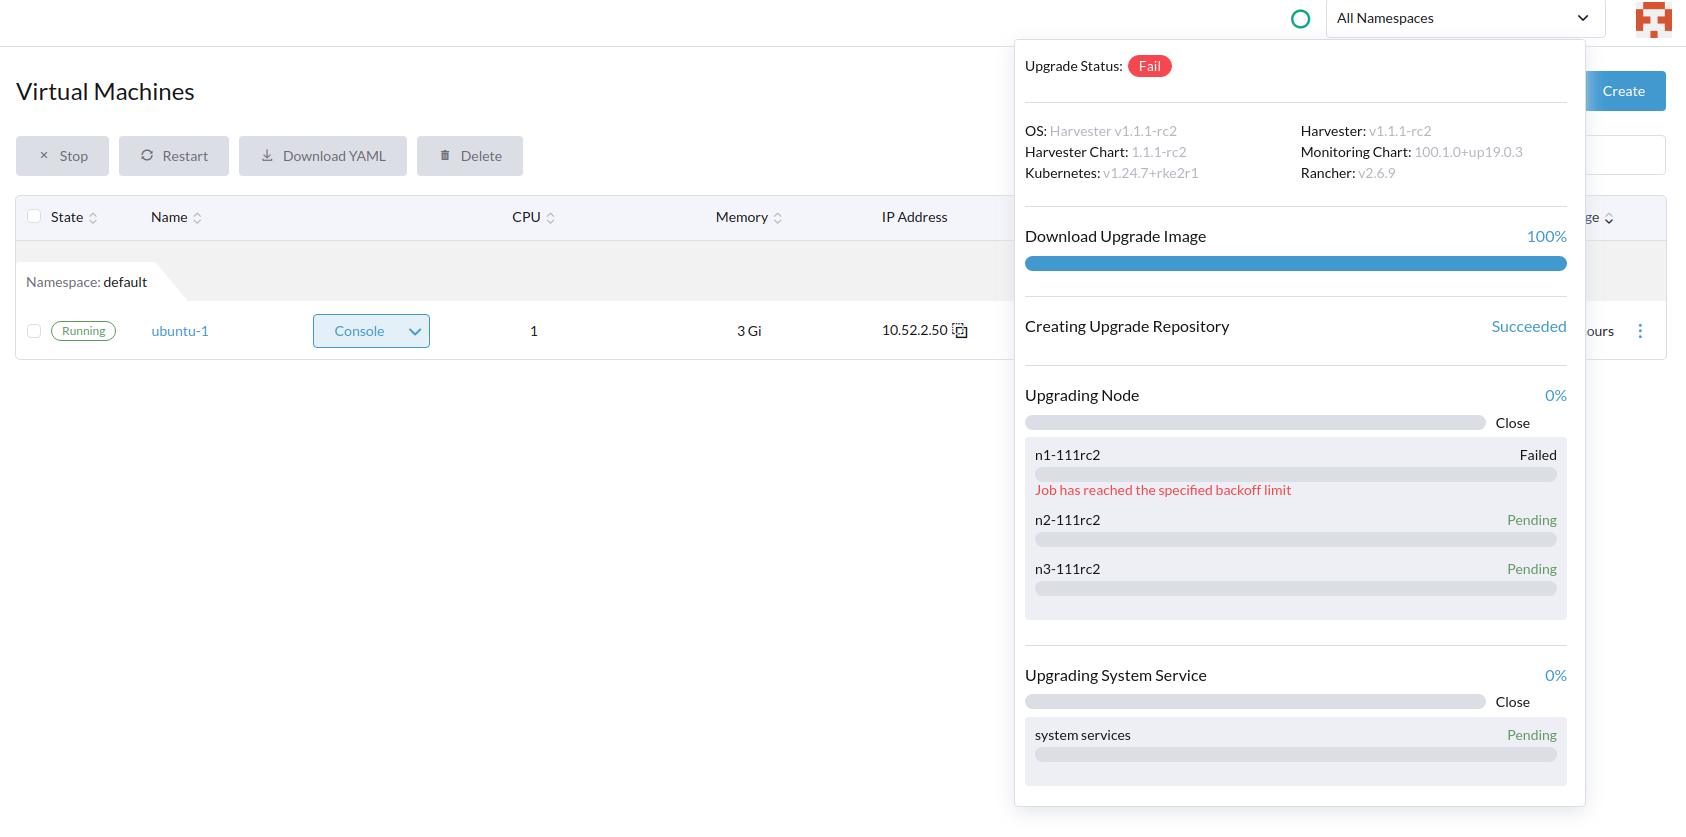Image resolution: width=1686 pixels, height=837 pixels.
Task: Select all virtual machines checkbox
Action: coord(34,216)
